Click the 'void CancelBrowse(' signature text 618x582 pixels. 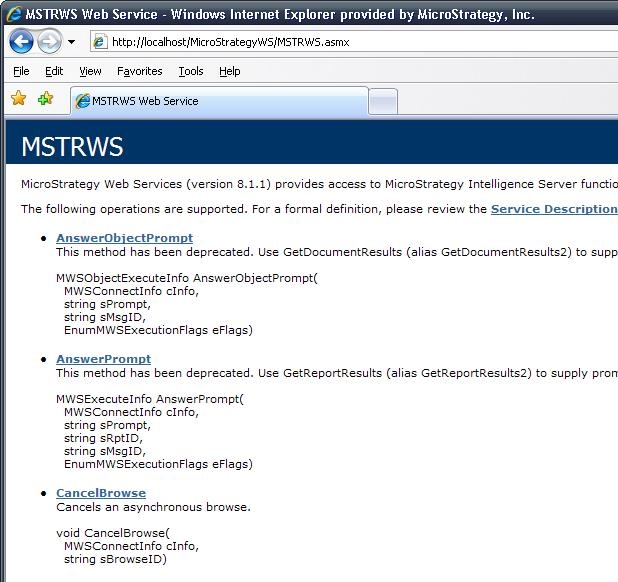(113, 533)
